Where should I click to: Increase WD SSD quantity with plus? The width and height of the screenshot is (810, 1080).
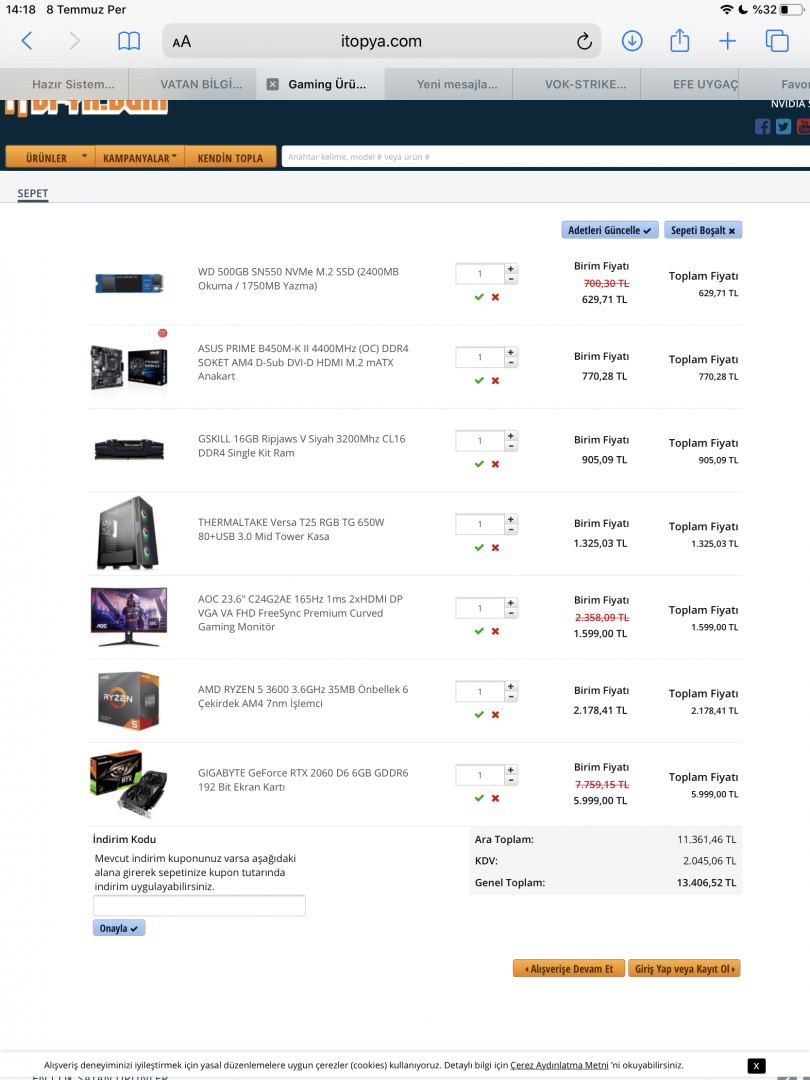(511, 269)
